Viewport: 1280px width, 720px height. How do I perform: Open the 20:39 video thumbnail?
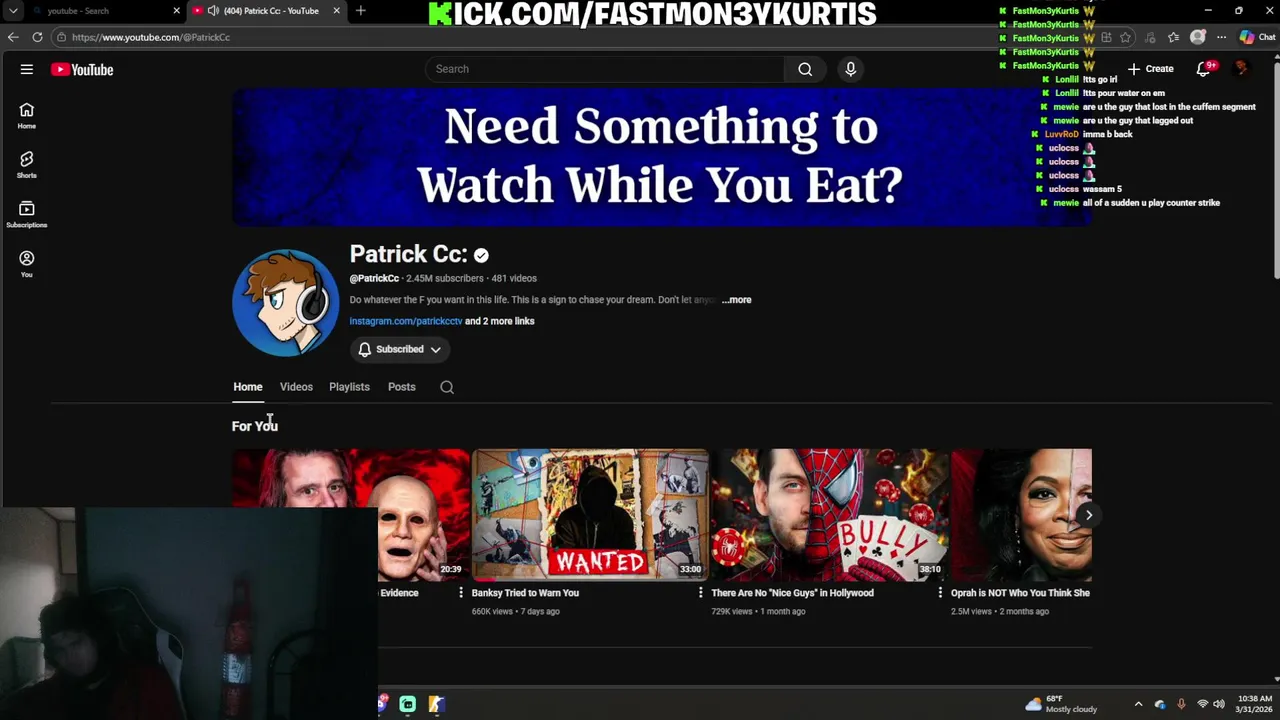pos(351,514)
